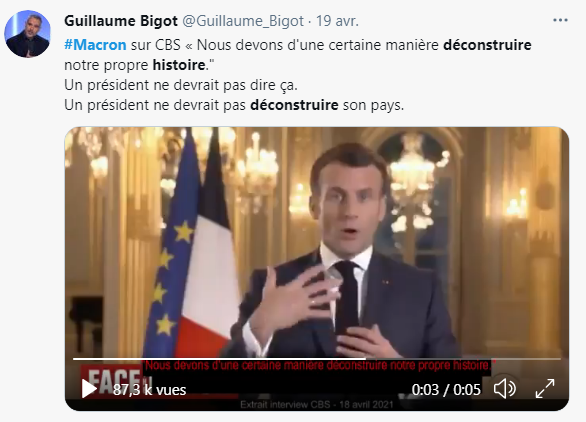Click the European flag in the video

pyautogui.click(x=170, y=254)
